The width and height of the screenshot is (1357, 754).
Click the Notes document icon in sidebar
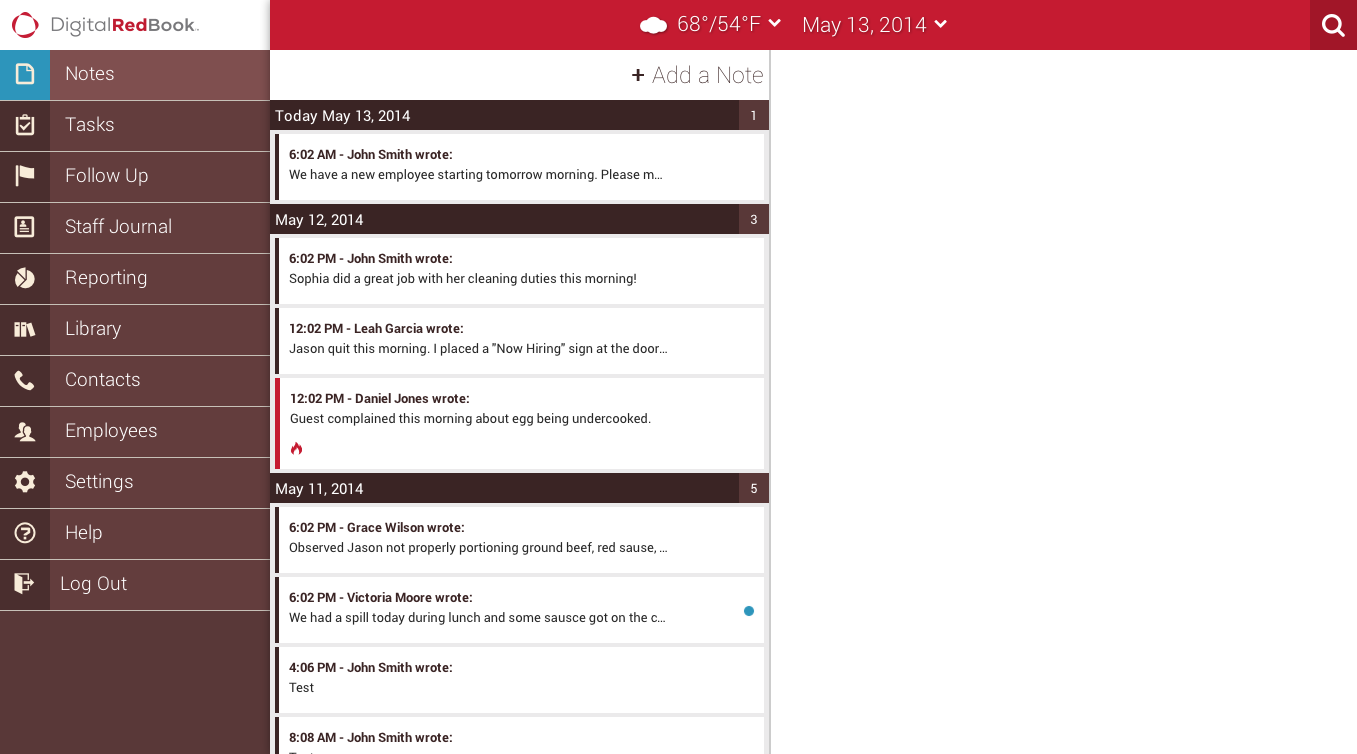(25, 74)
